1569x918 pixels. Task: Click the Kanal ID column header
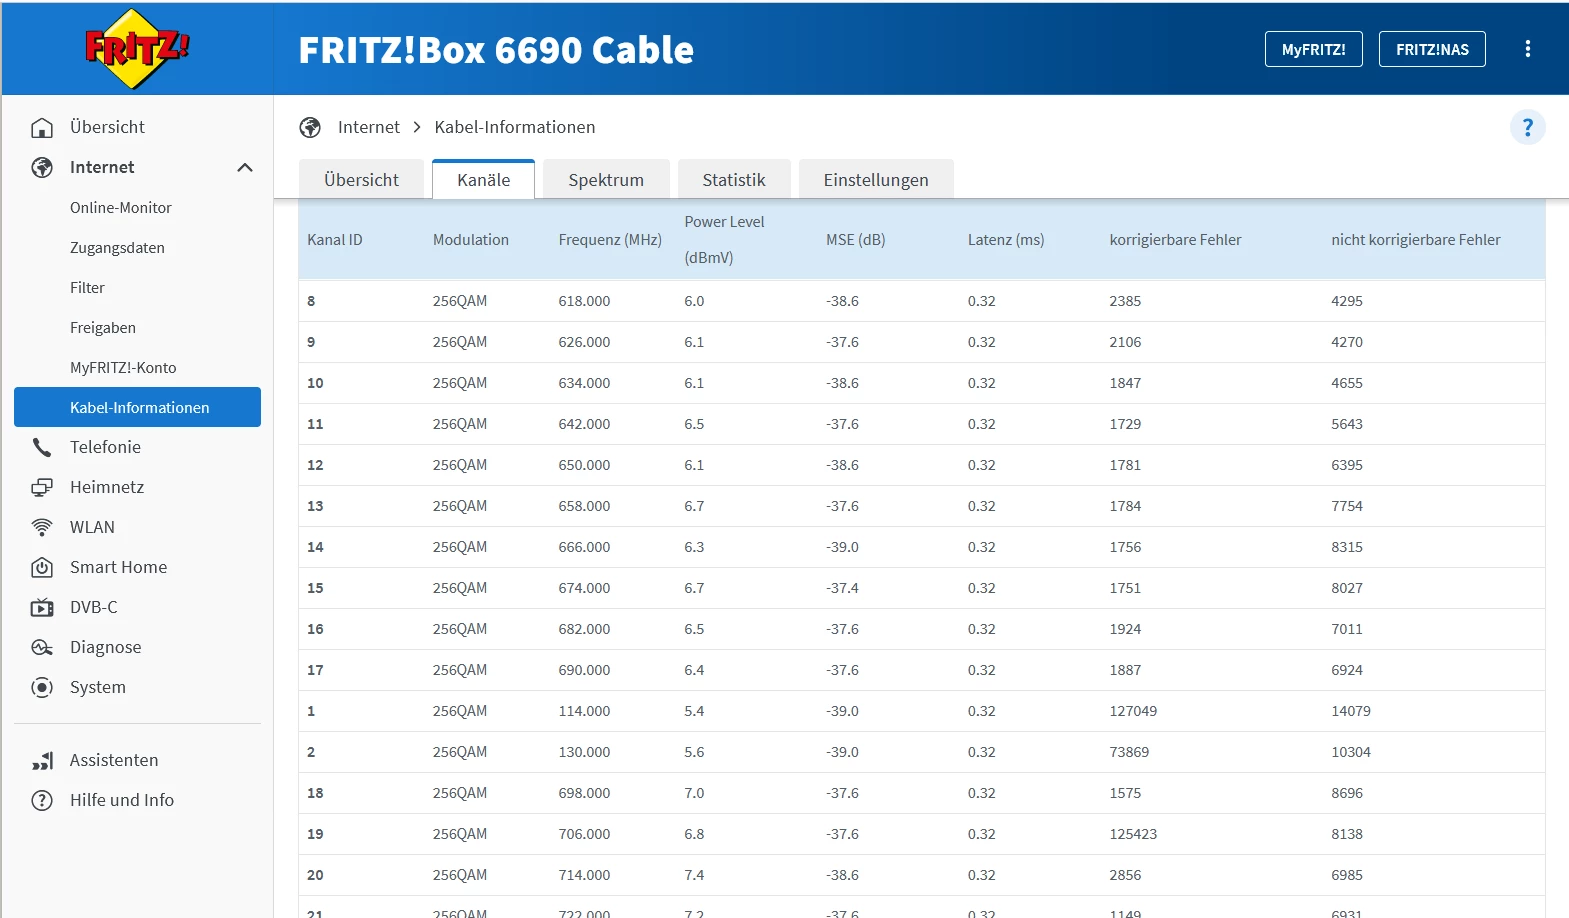[335, 240]
